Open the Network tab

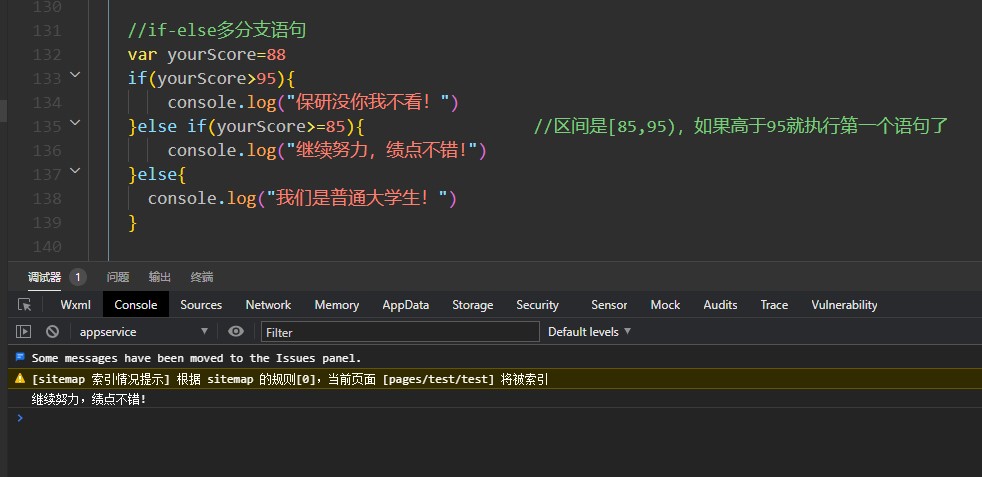268,305
